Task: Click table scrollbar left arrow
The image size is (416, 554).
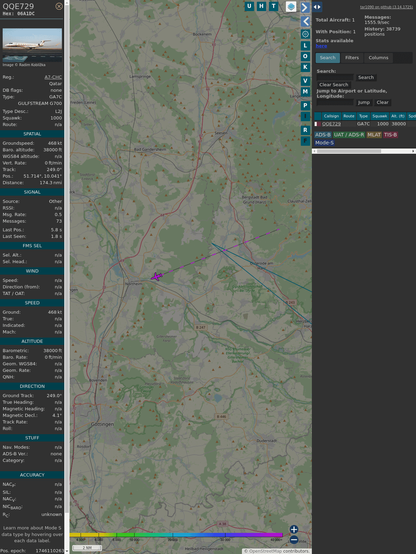Action: click(314, 151)
